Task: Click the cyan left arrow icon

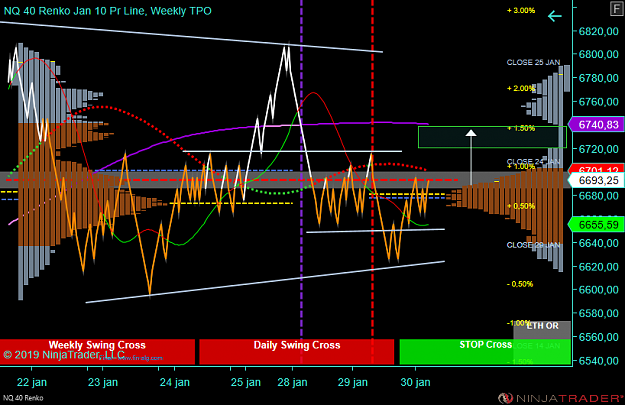Action: point(554,16)
